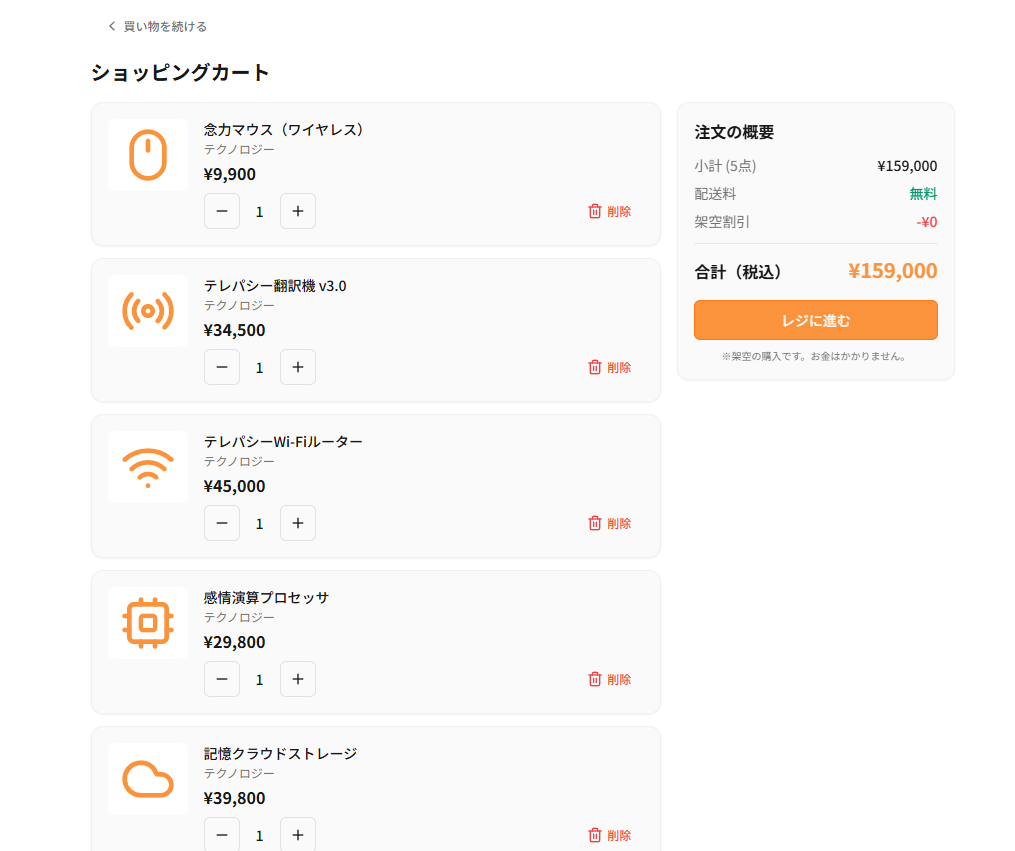Decrease quantity of テレパシー翻訳機 v3.0
This screenshot has height=851, width=1015.
point(221,367)
